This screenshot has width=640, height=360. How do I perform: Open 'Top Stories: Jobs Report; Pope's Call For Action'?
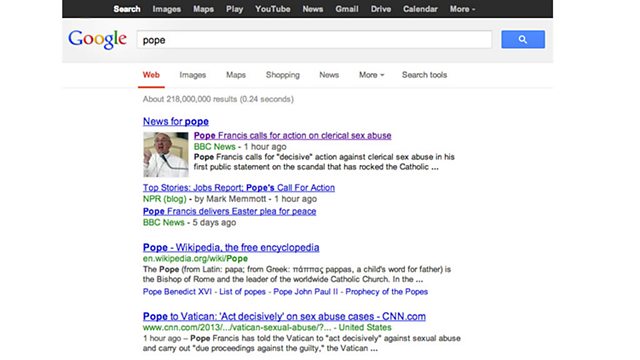[239, 188]
